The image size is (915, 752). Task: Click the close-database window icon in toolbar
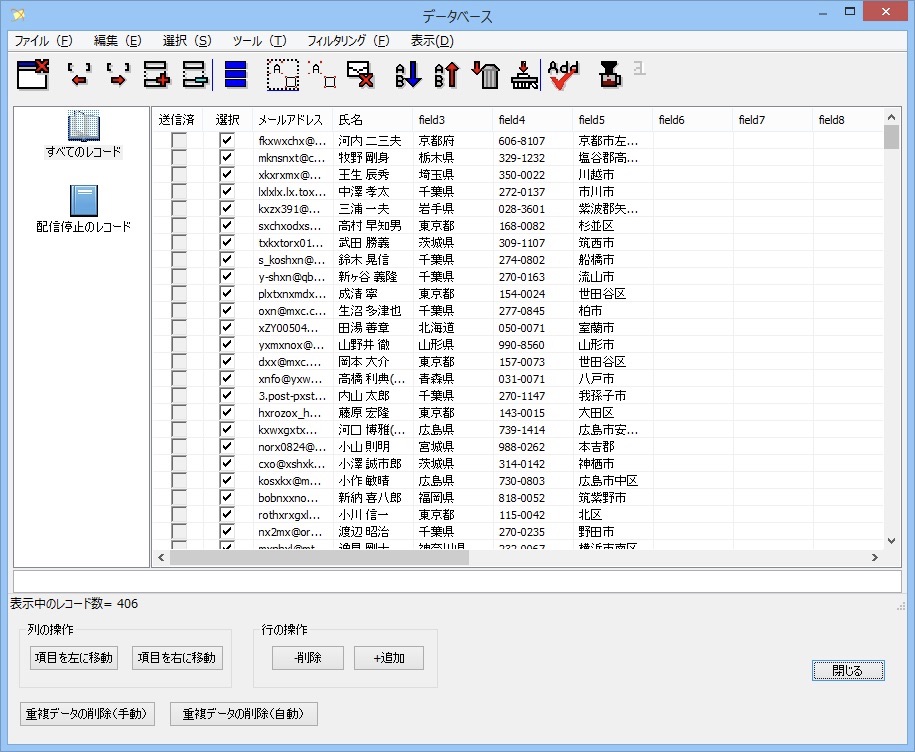pyautogui.click(x=33, y=75)
